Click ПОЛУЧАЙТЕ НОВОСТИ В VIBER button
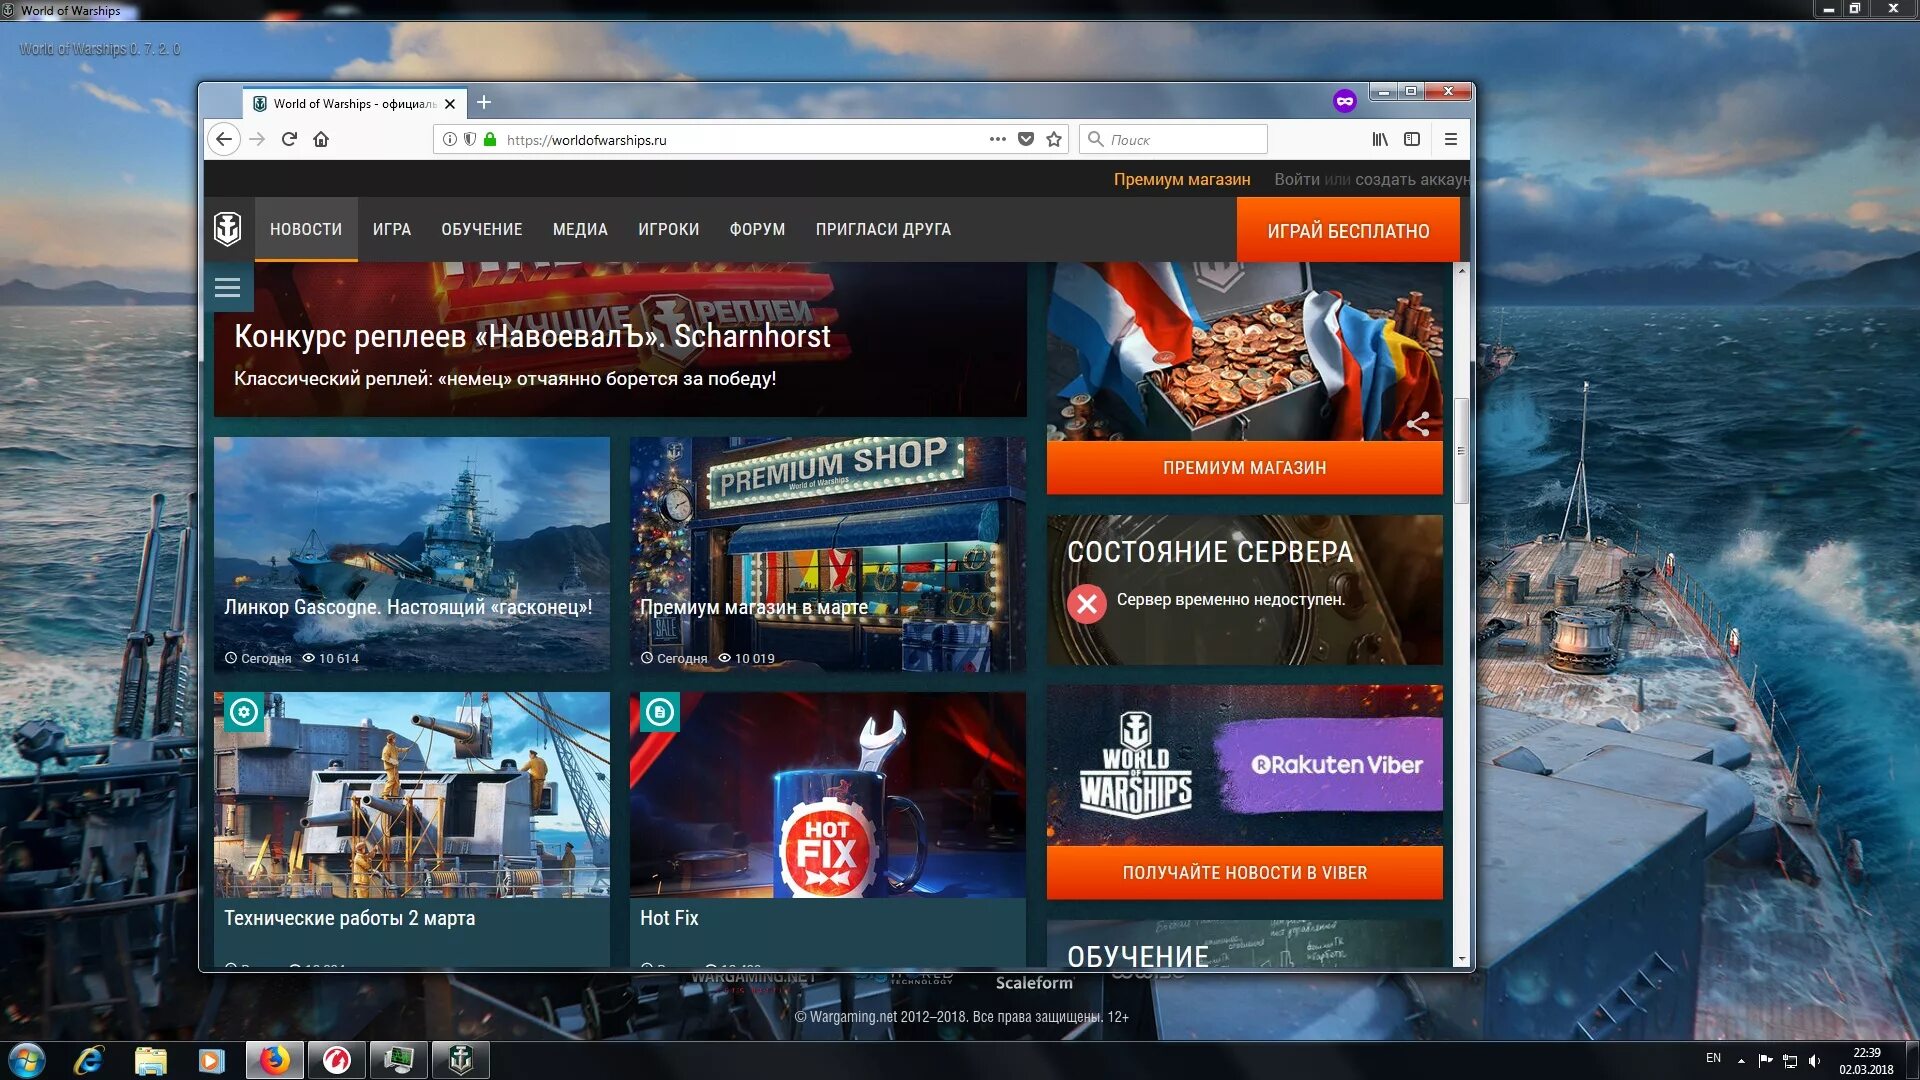 point(1244,873)
